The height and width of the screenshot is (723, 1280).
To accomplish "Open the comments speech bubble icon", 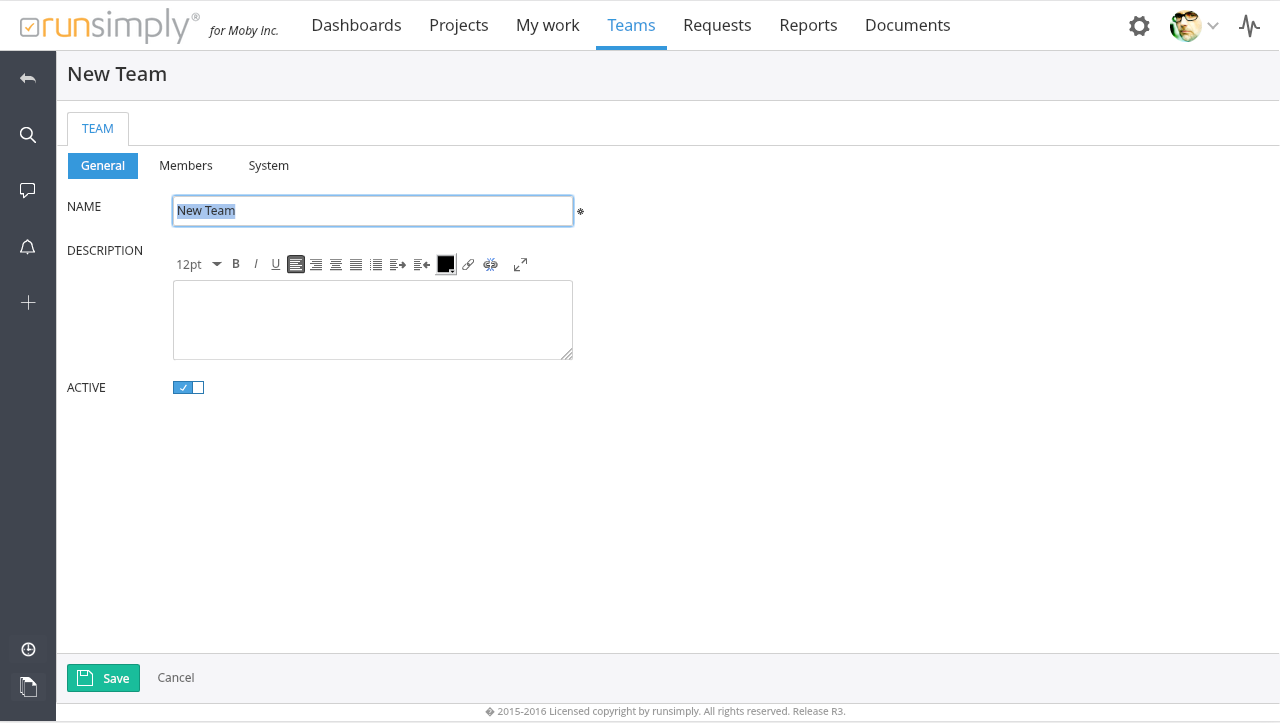I will click(28, 190).
